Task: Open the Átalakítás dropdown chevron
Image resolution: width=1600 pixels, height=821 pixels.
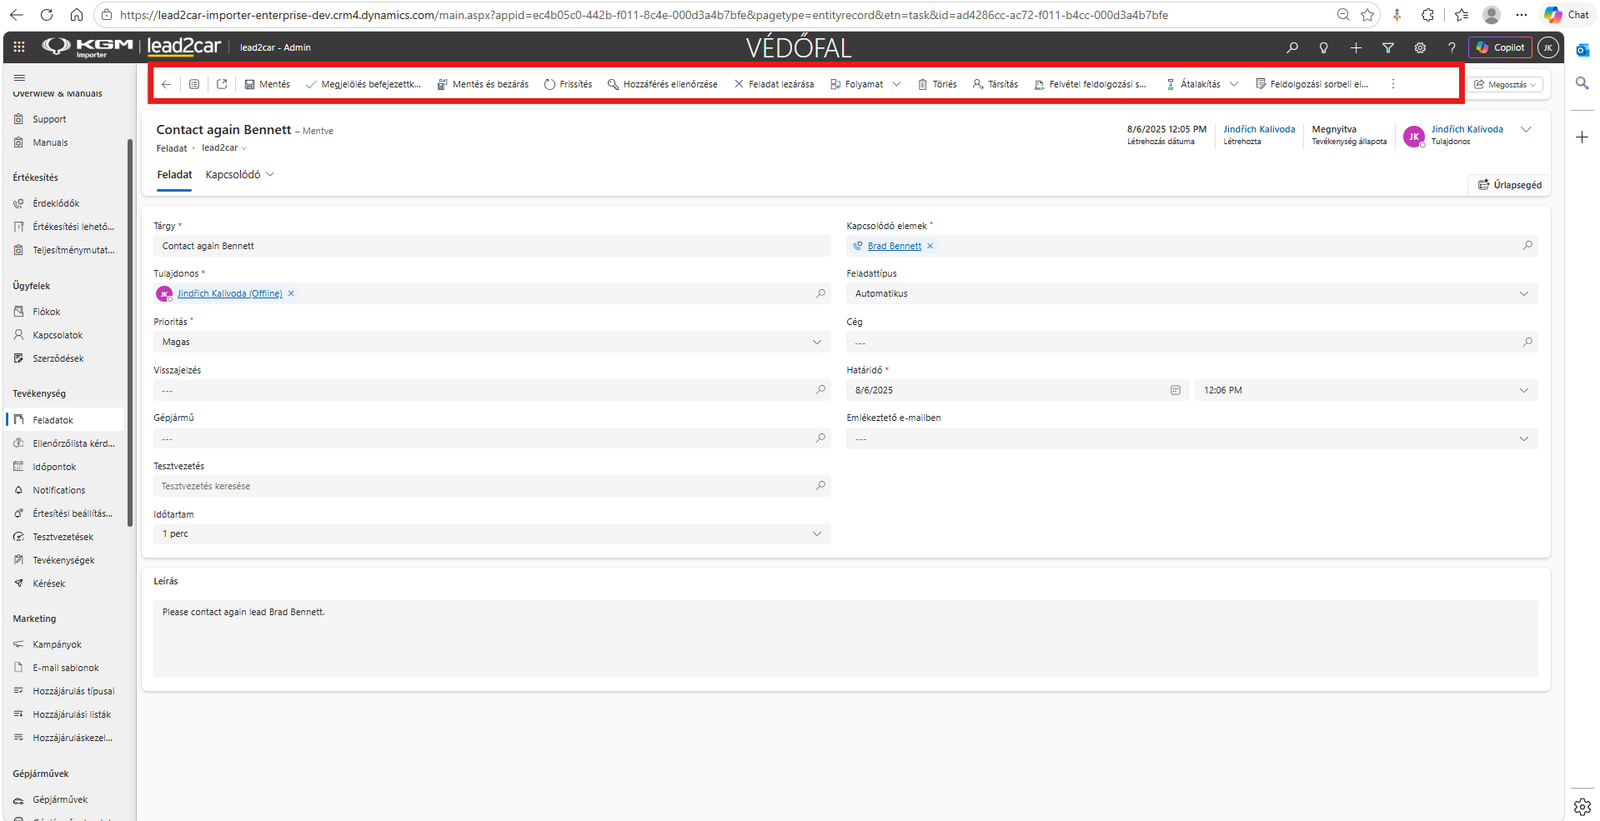Action: tap(1233, 84)
